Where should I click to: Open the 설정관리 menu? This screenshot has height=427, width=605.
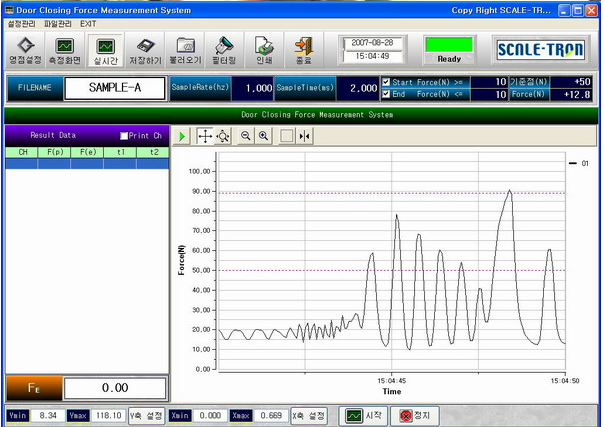click(22, 24)
